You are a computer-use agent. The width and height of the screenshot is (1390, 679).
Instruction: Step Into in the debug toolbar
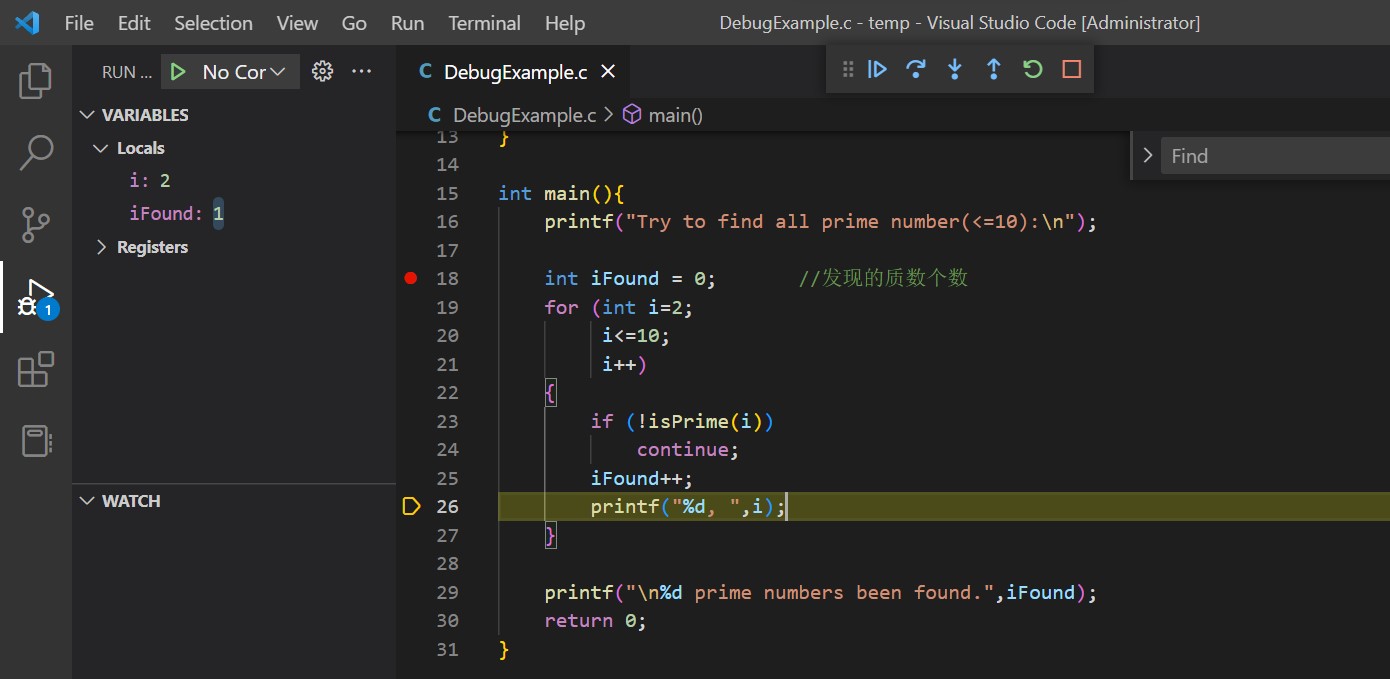click(x=955, y=69)
